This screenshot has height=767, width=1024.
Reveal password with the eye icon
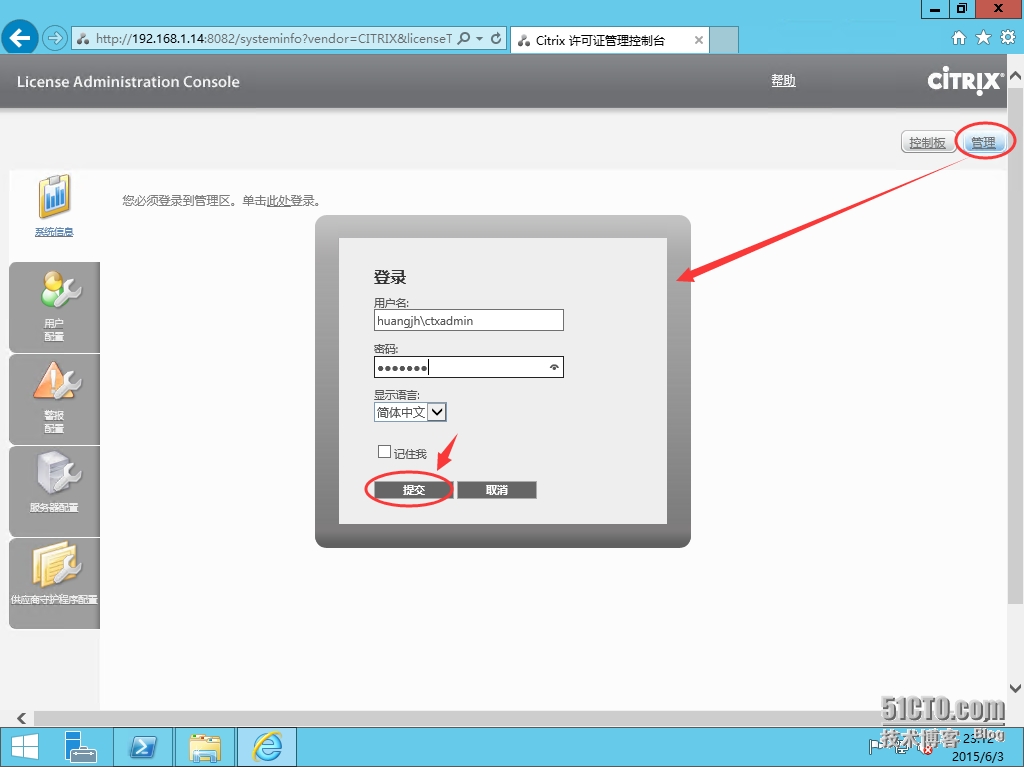tap(554, 367)
